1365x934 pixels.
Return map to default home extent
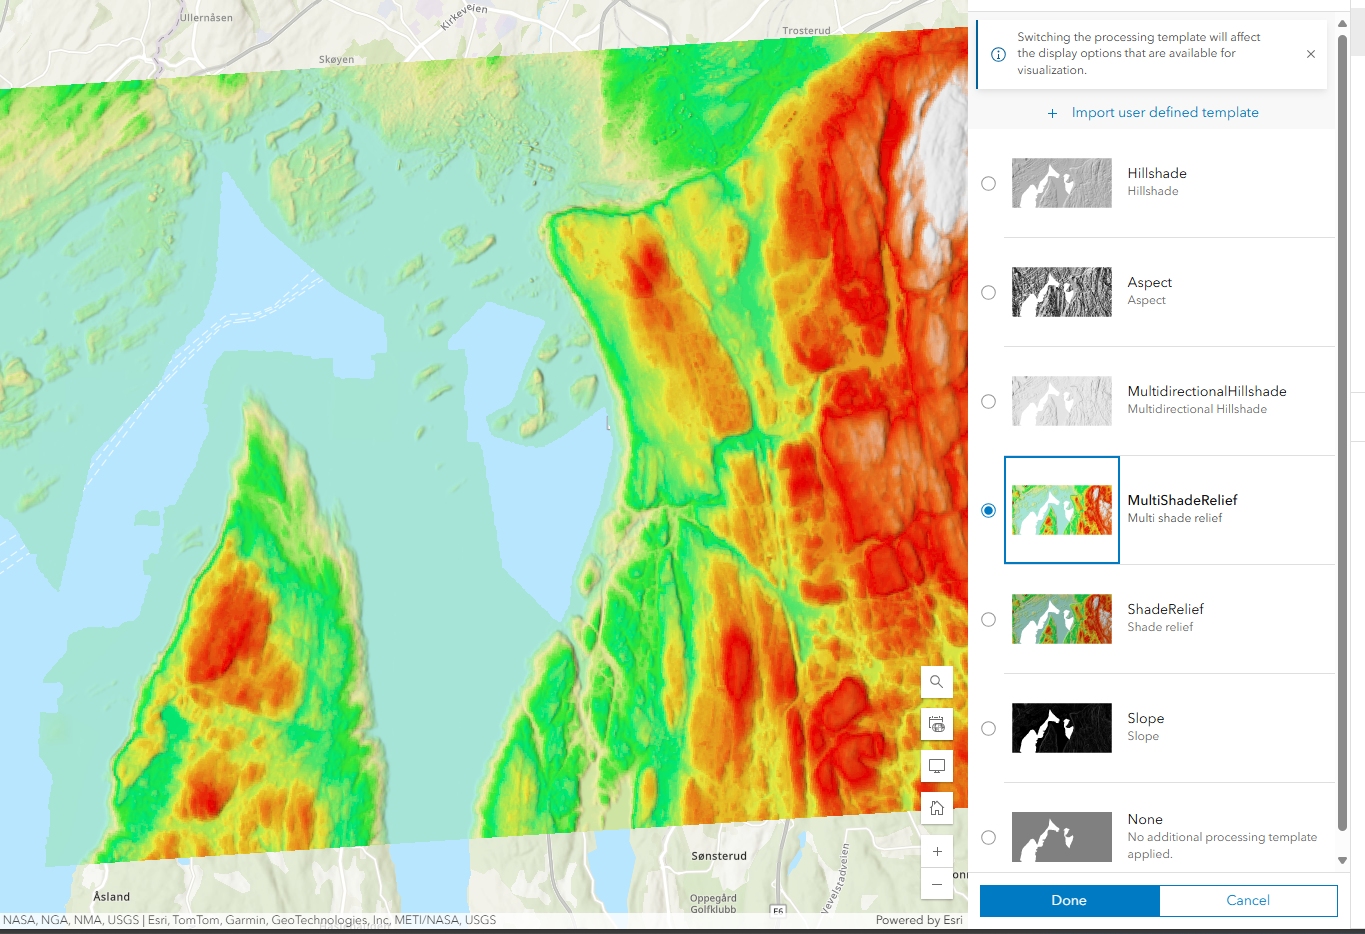[x=936, y=808]
